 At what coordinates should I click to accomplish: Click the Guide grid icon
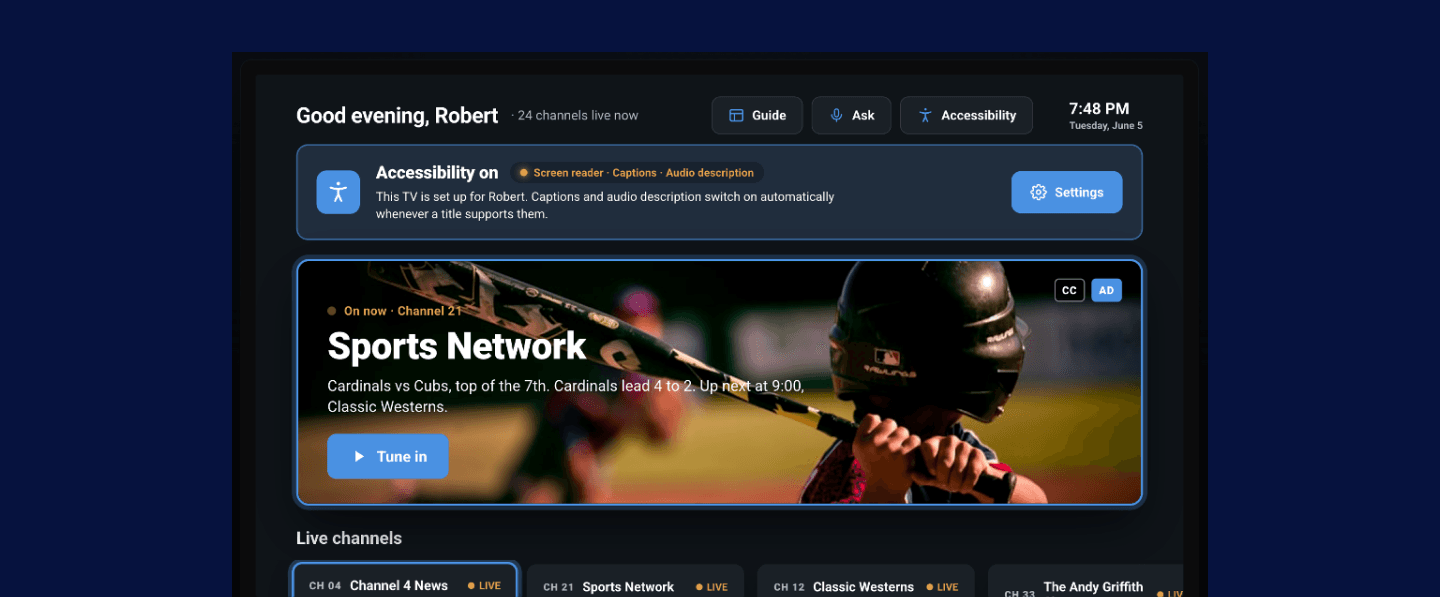coord(736,115)
